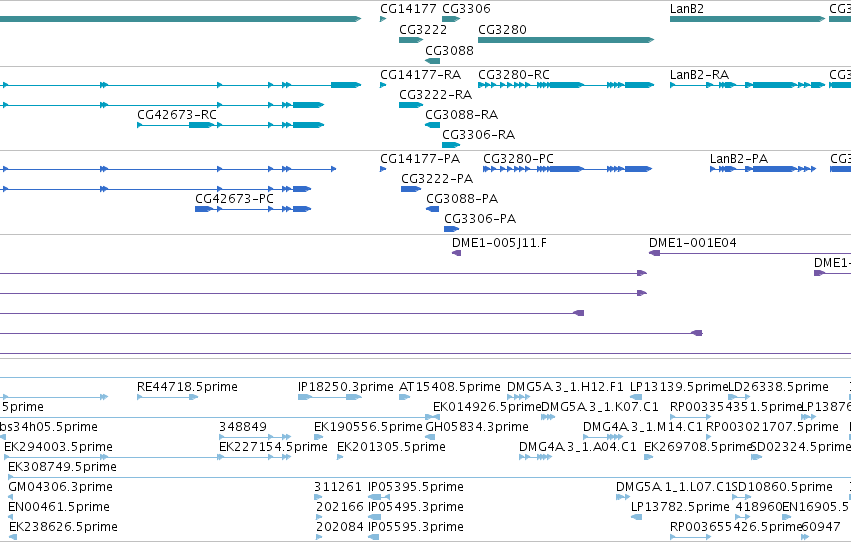The width and height of the screenshot is (851, 542).
Task: Select the CG3088-RA transcript label
Action: coord(461,115)
